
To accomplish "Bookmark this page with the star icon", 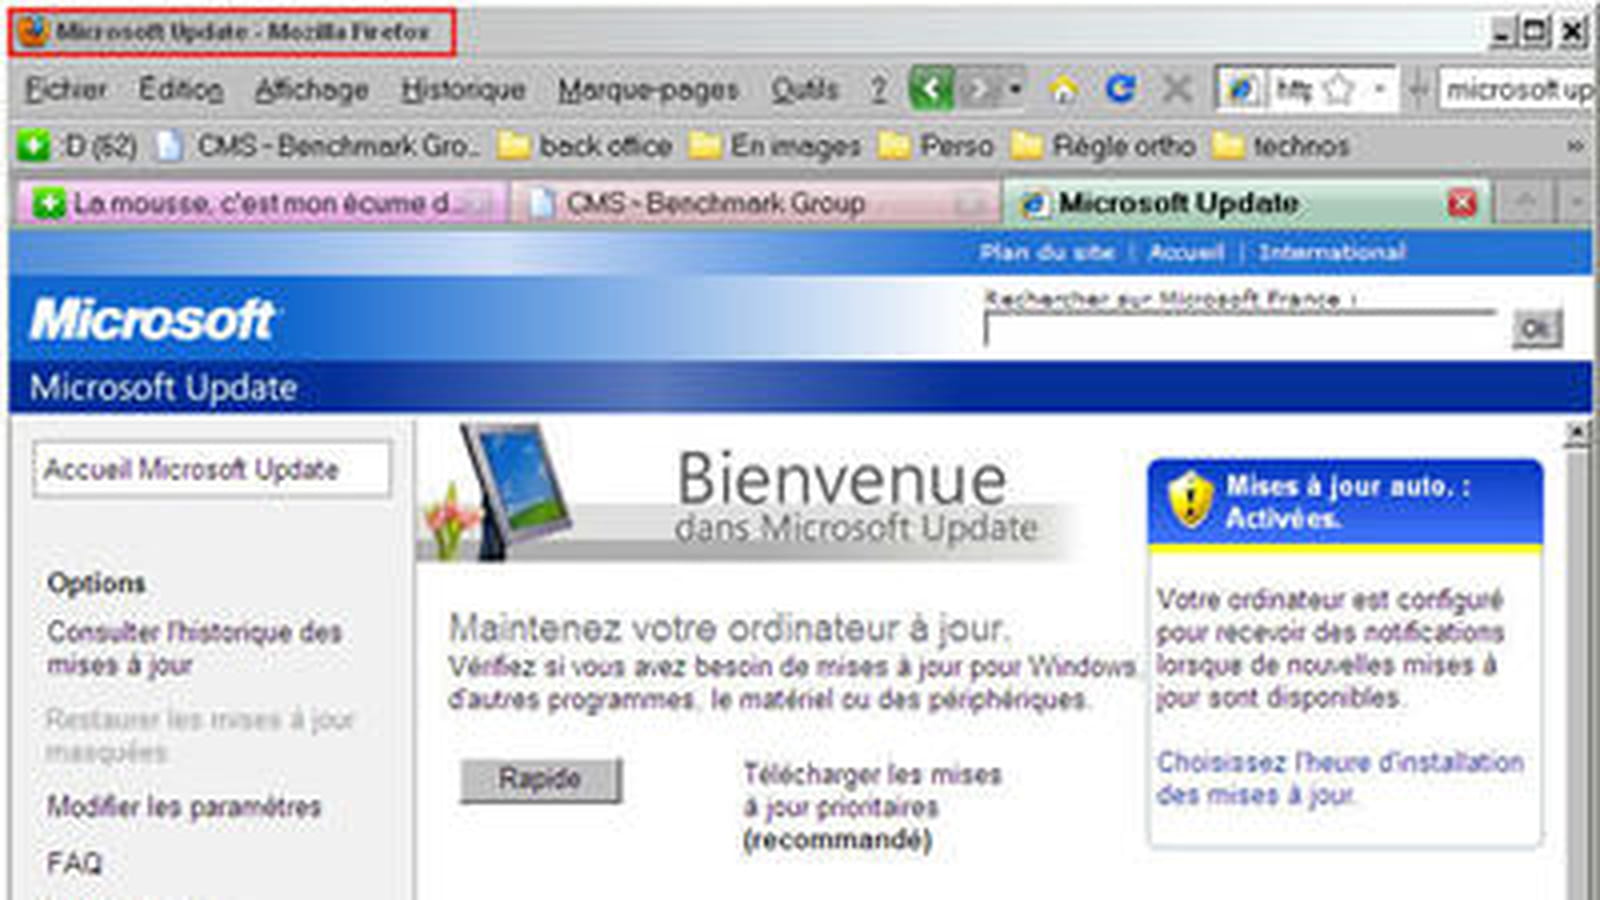I will click(x=1339, y=90).
